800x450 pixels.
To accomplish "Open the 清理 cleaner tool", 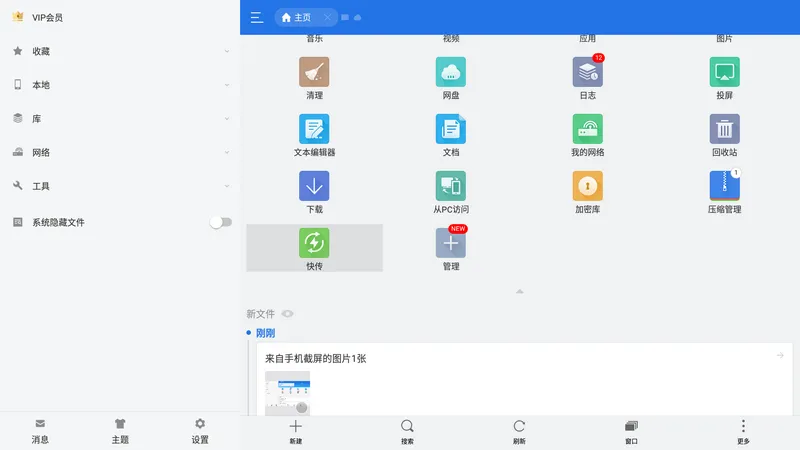I will pos(314,78).
